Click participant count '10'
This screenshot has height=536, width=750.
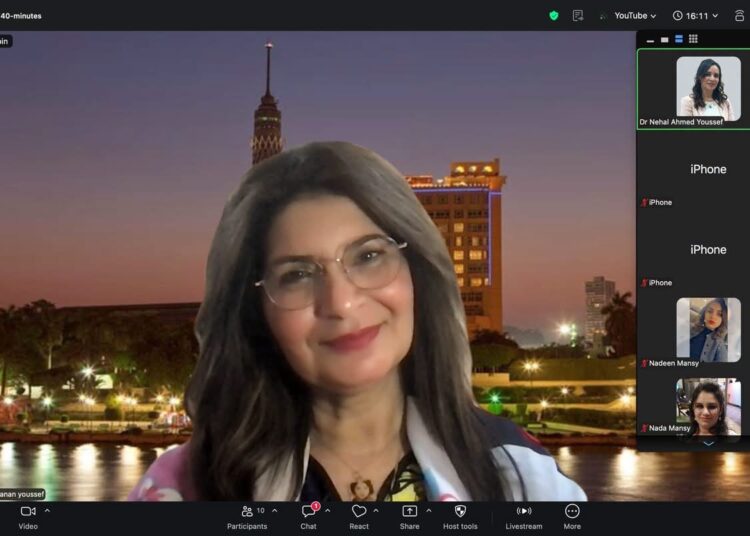point(261,511)
